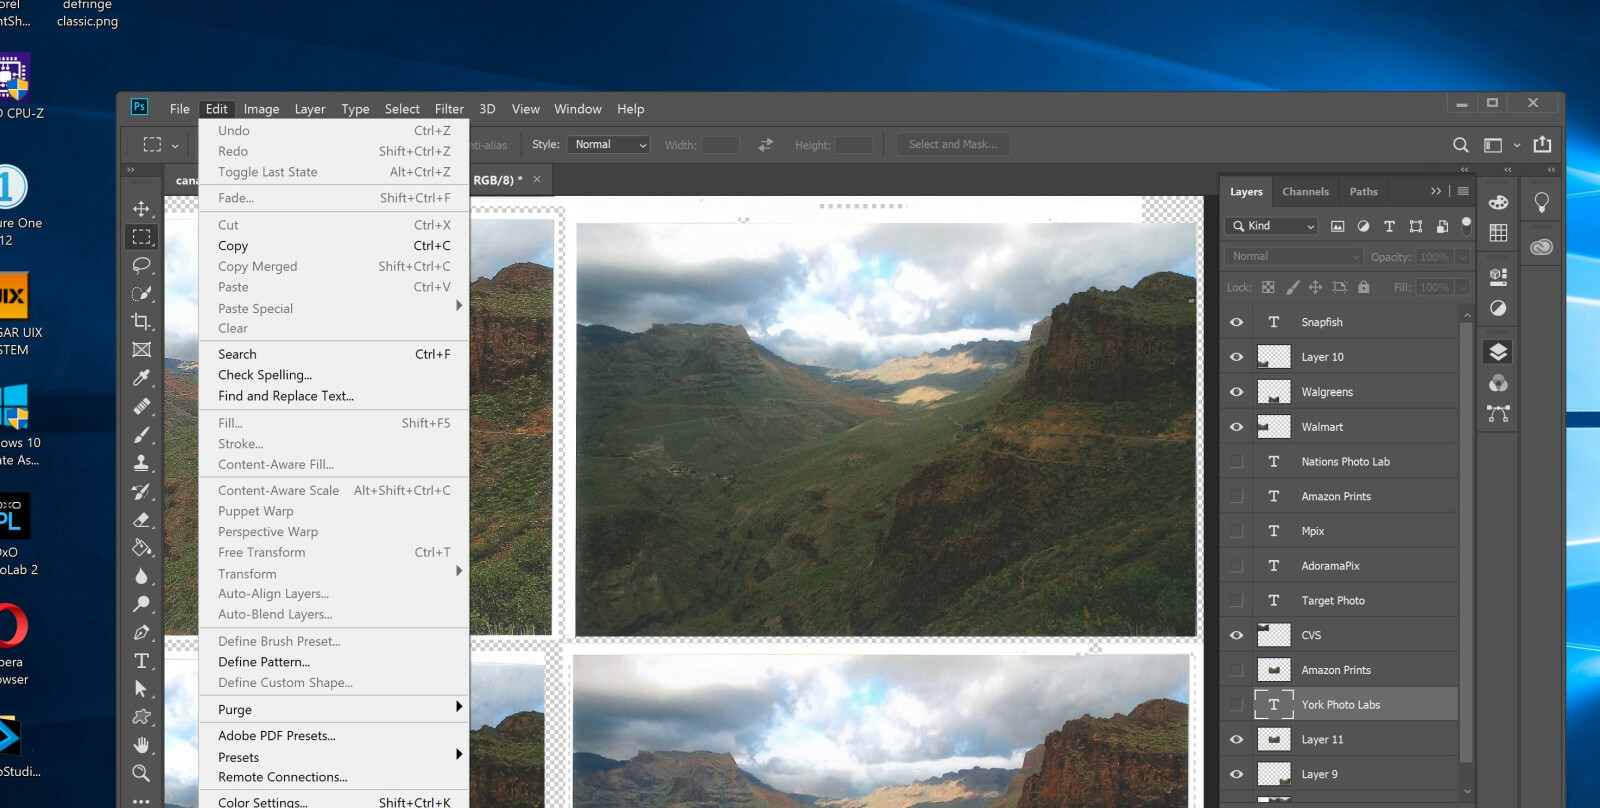
Task: Hide the Walgreens layer
Action: (1236, 392)
